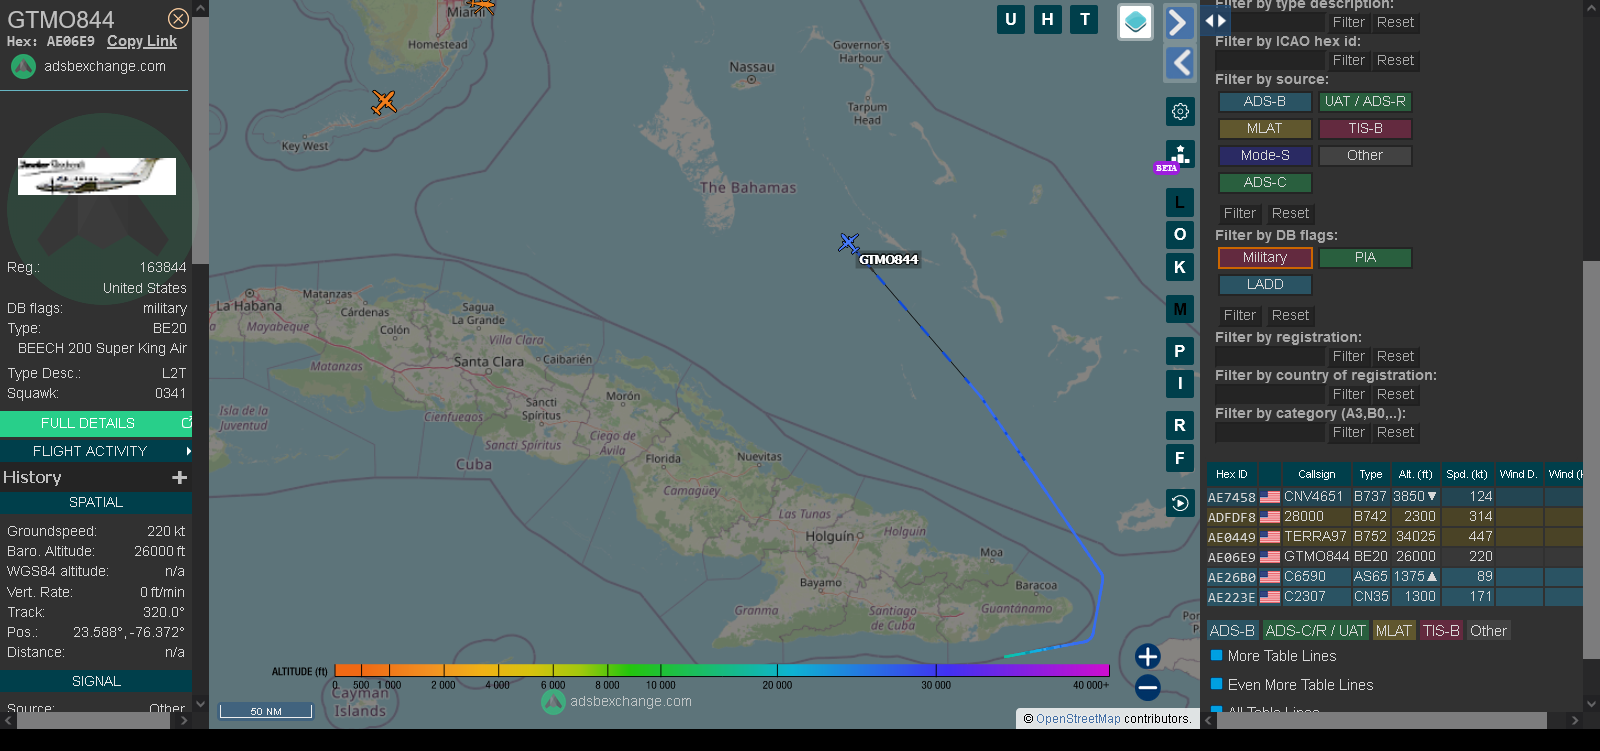Toggle the M map button
This screenshot has height=751, width=1600.
1180,309
